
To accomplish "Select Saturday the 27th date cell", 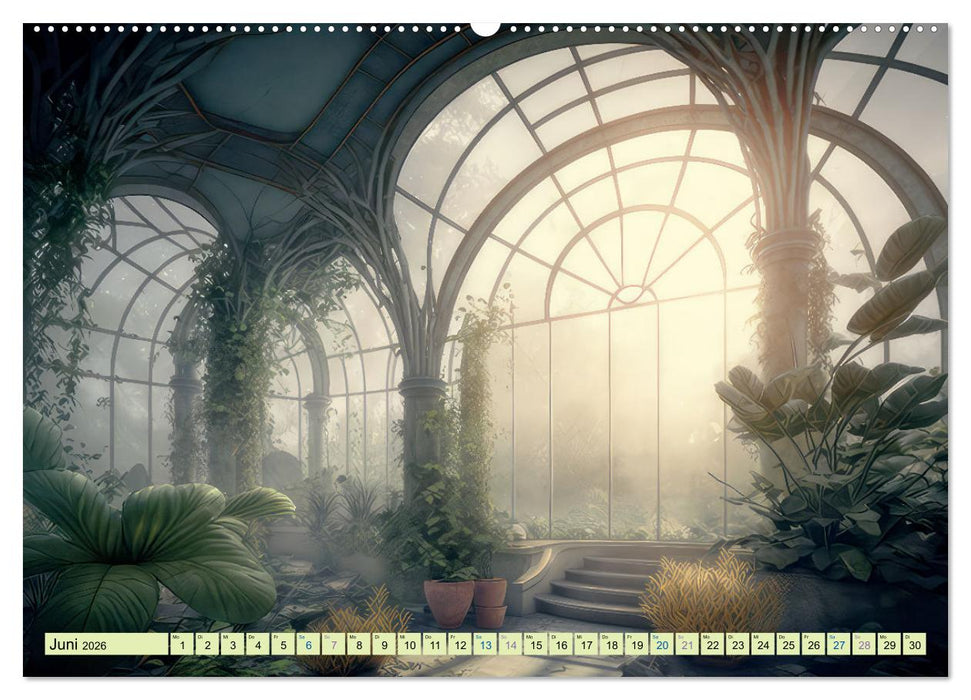I will tap(839, 644).
